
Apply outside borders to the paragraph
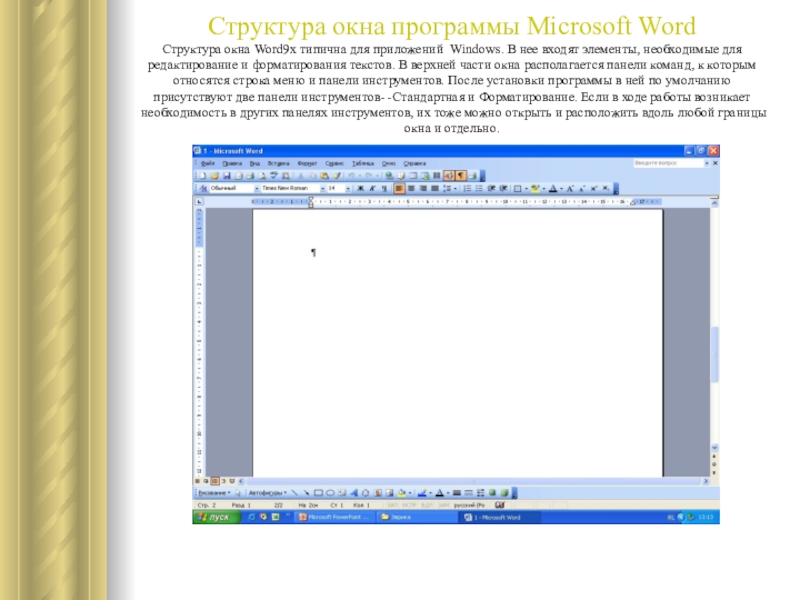point(517,188)
